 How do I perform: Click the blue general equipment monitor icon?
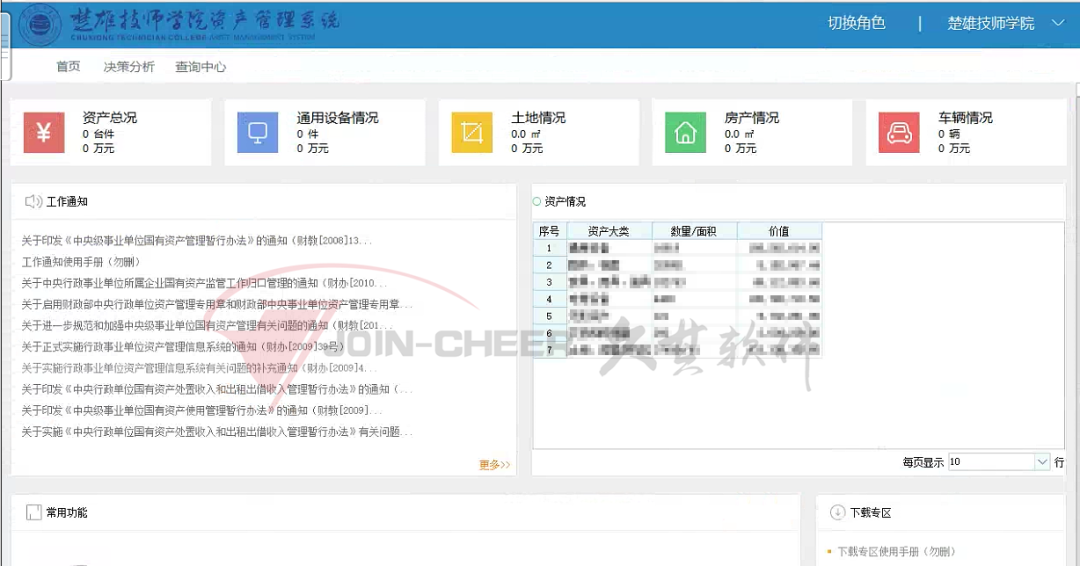tap(257, 133)
